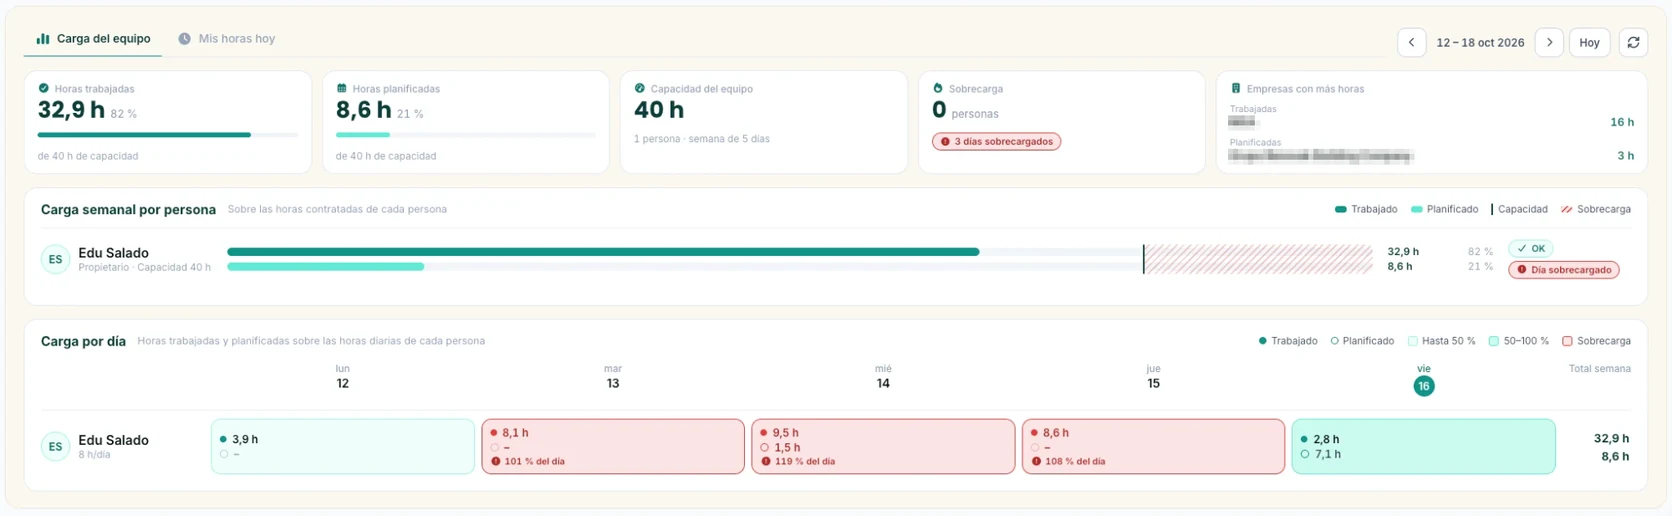The image size is (1672, 516).
Task: Click the Planificado legend swatch in Carga semanal
Action: click(1416, 209)
